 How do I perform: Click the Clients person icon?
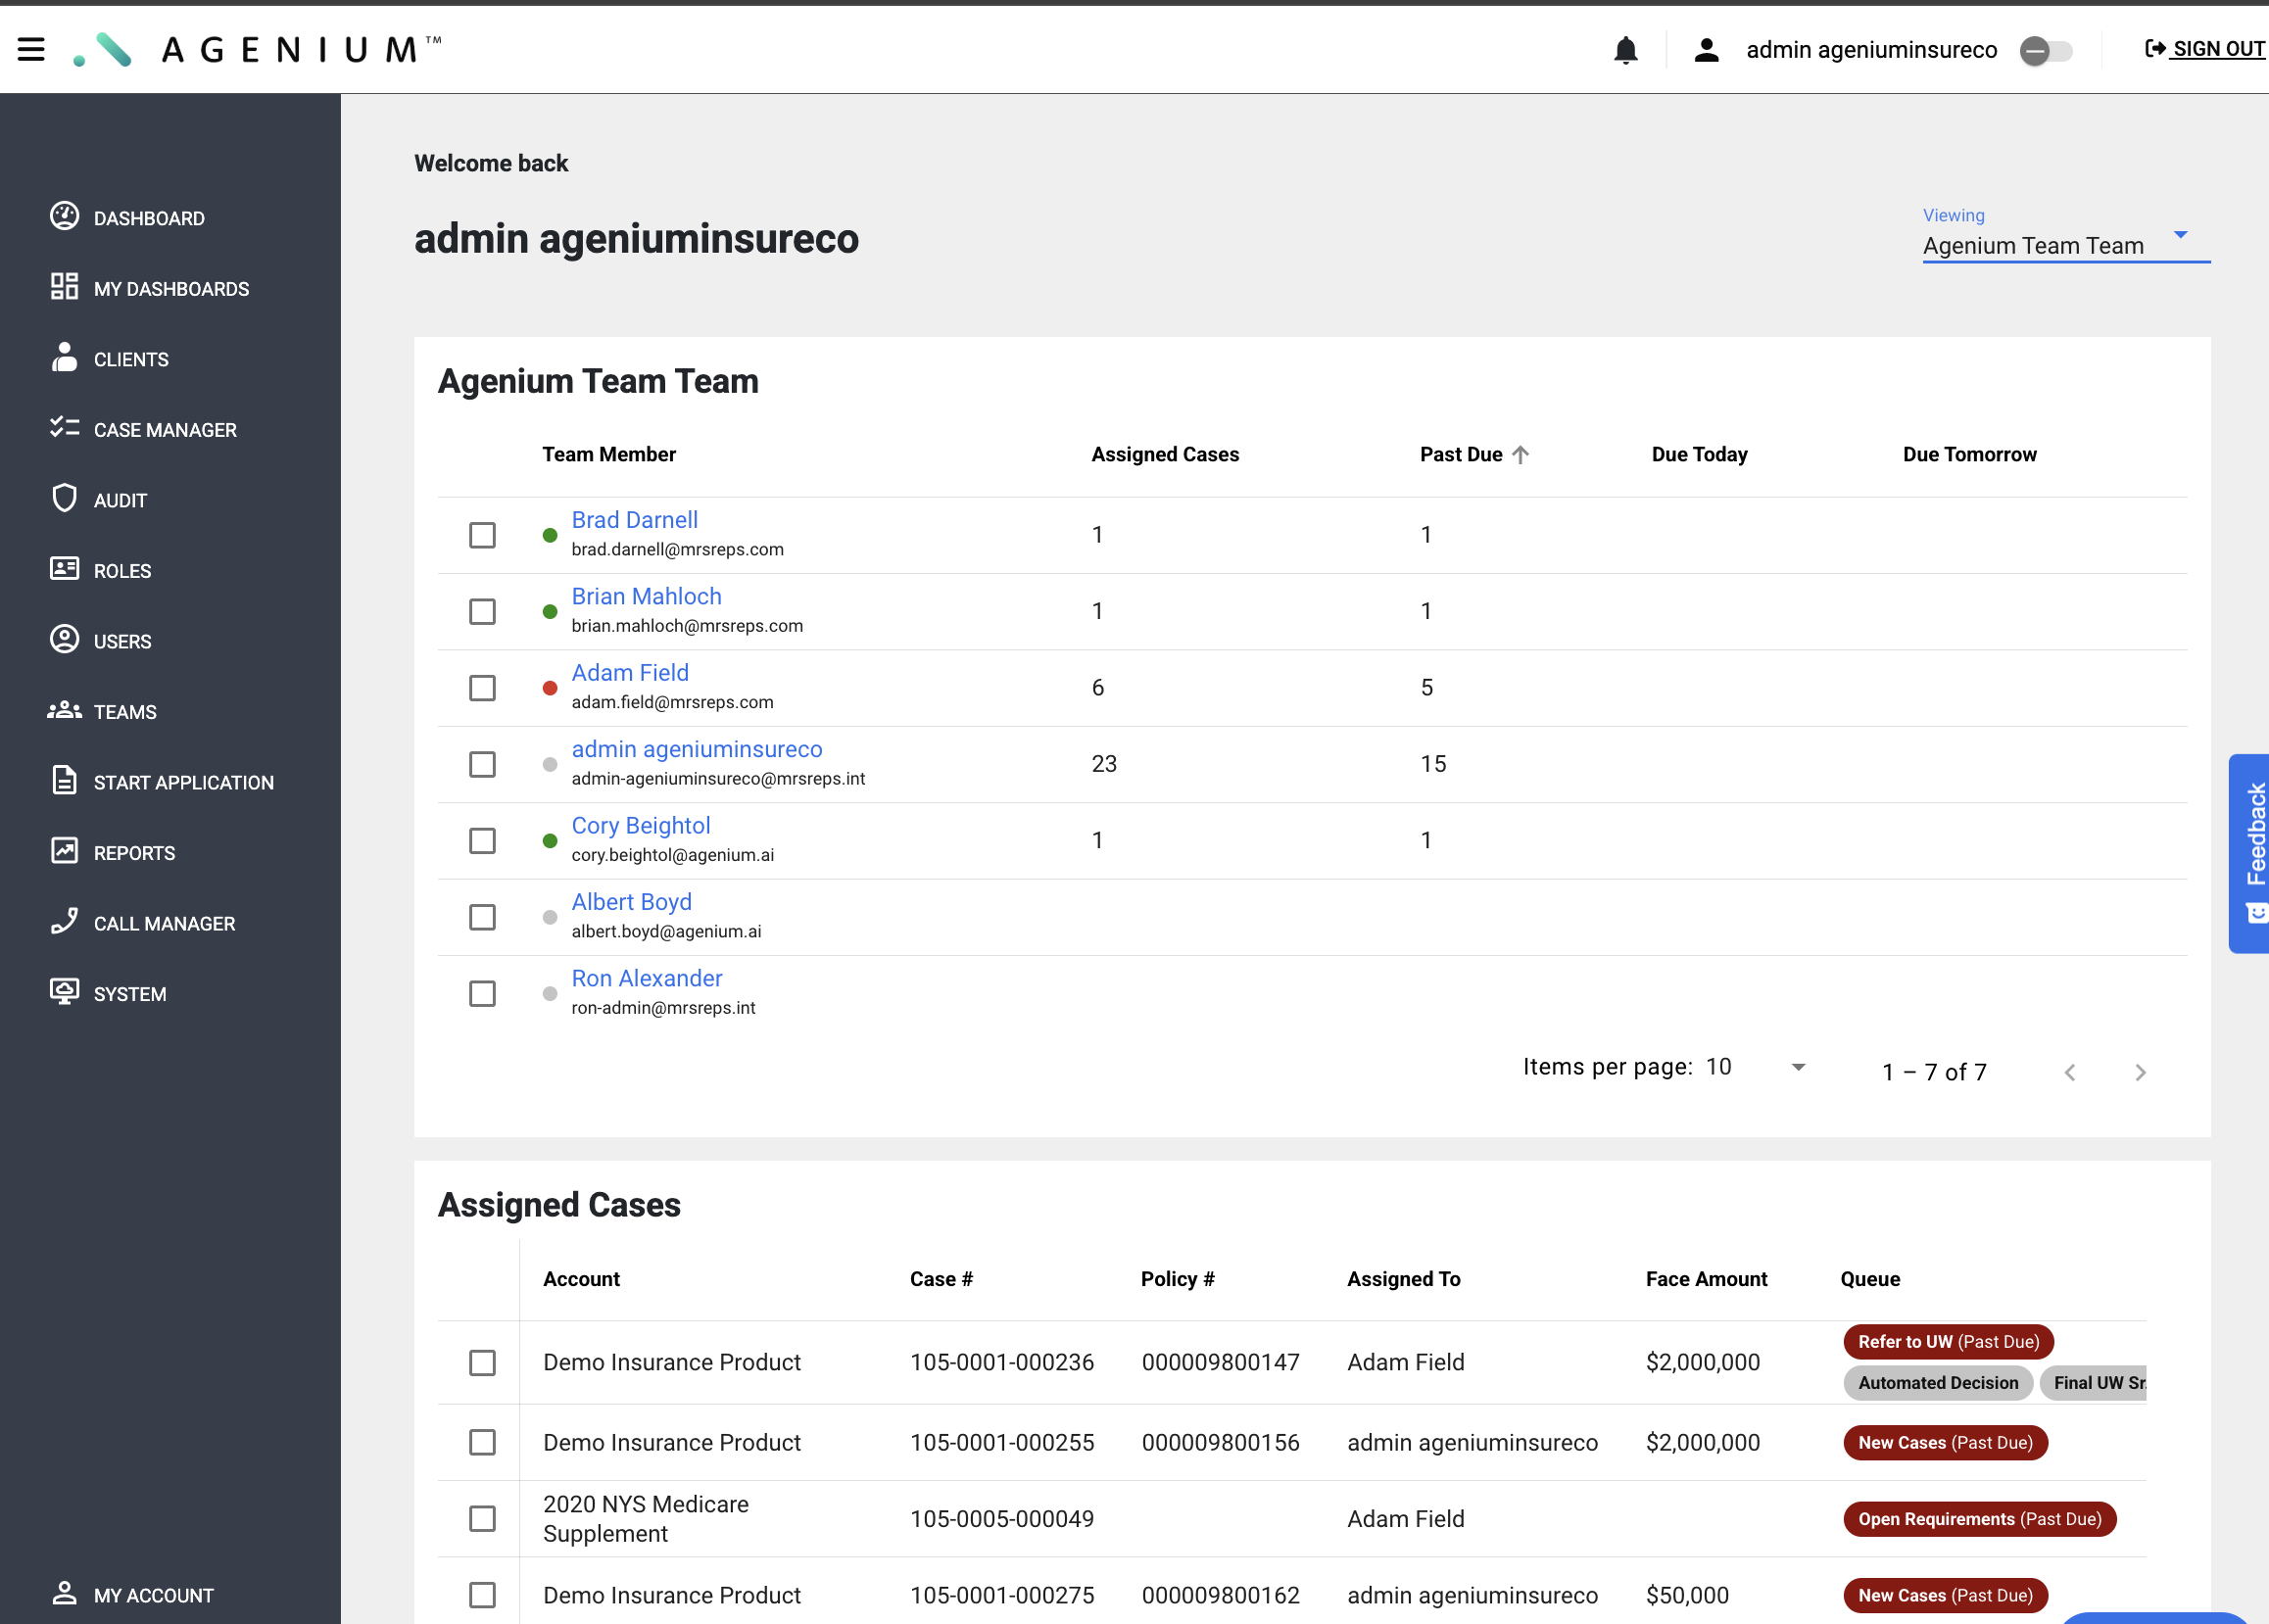point(64,357)
